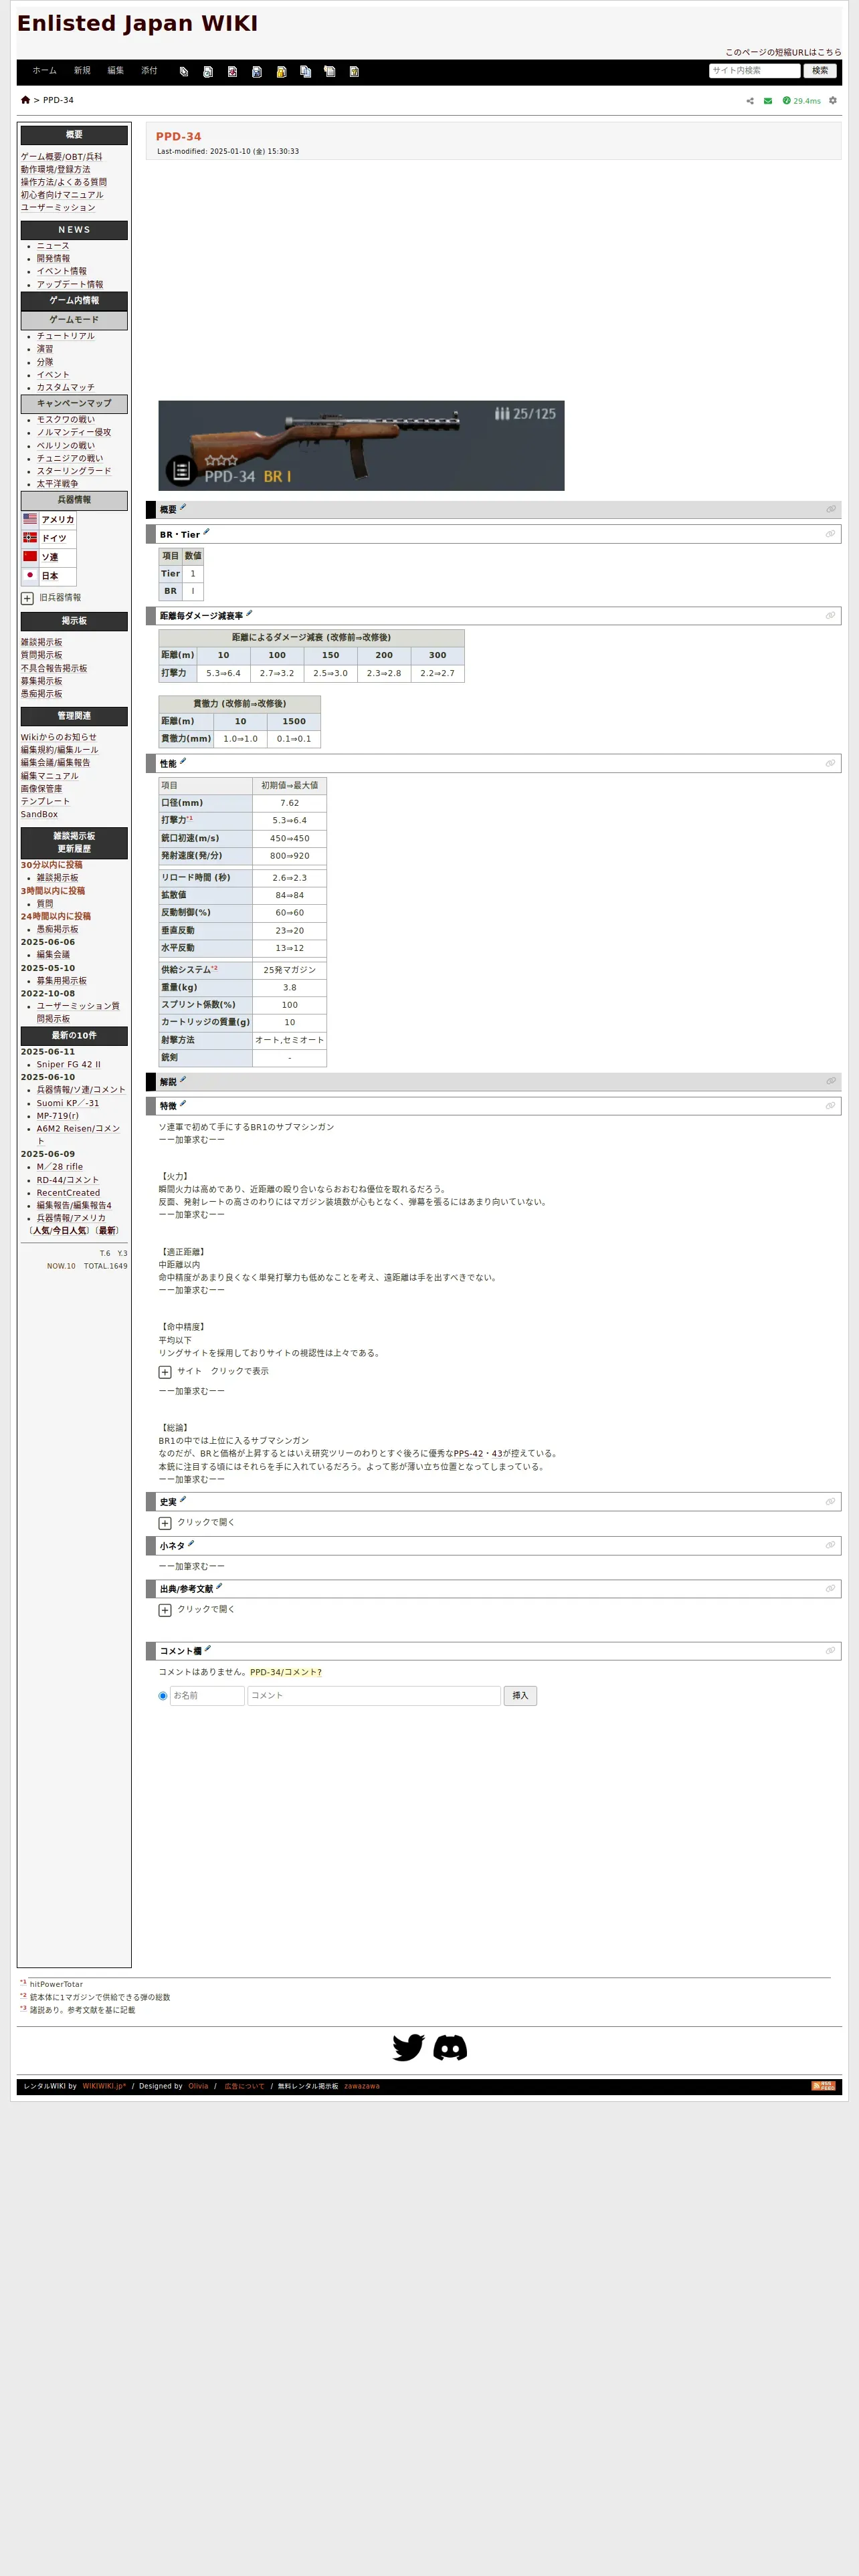Click the blue copy page icon
The height and width of the screenshot is (2576, 859).
click(x=305, y=71)
